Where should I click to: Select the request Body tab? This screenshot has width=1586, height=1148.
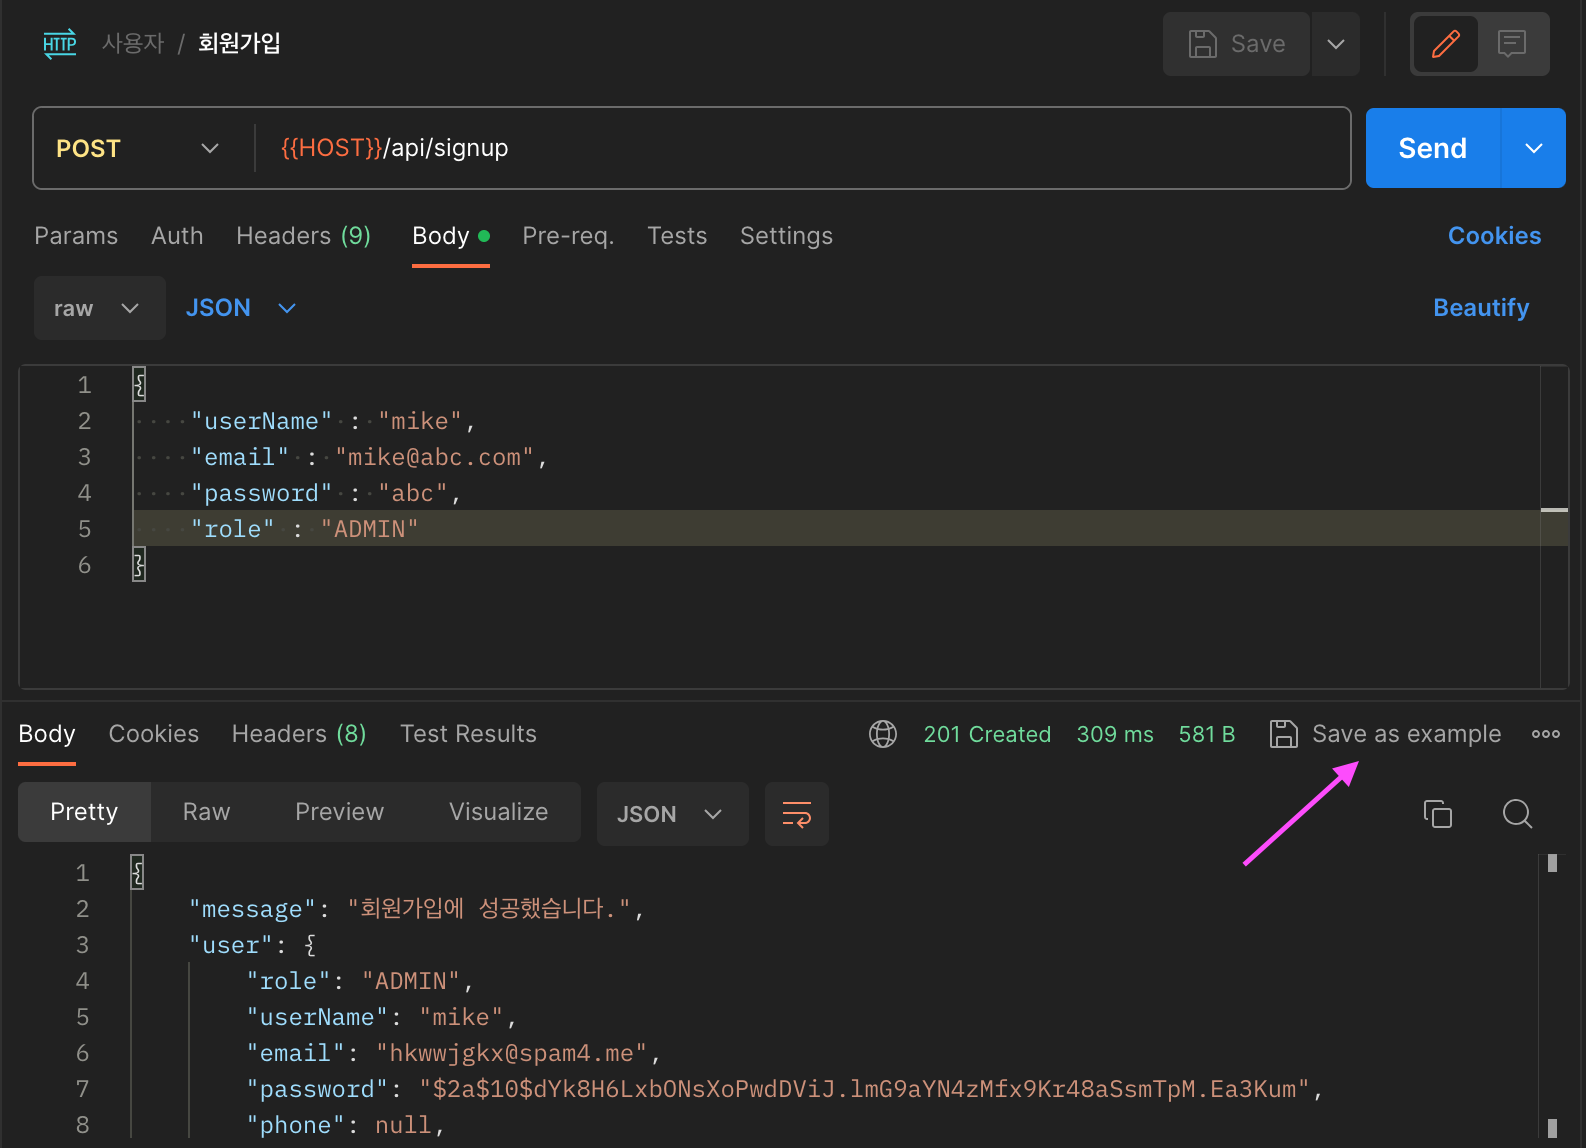click(x=451, y=236)
